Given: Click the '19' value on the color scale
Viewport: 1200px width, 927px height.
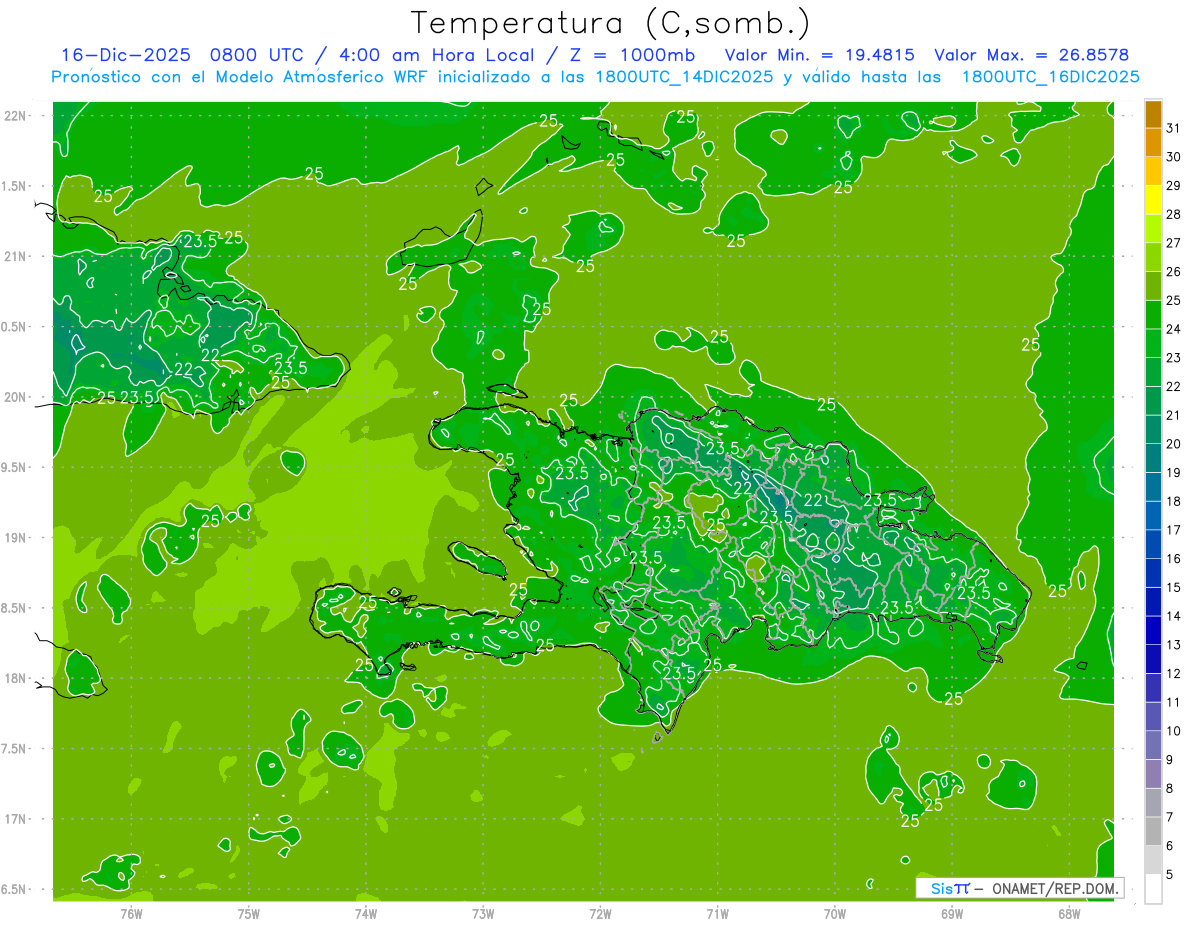Looking at the screenshot, I should [1174, 473].
